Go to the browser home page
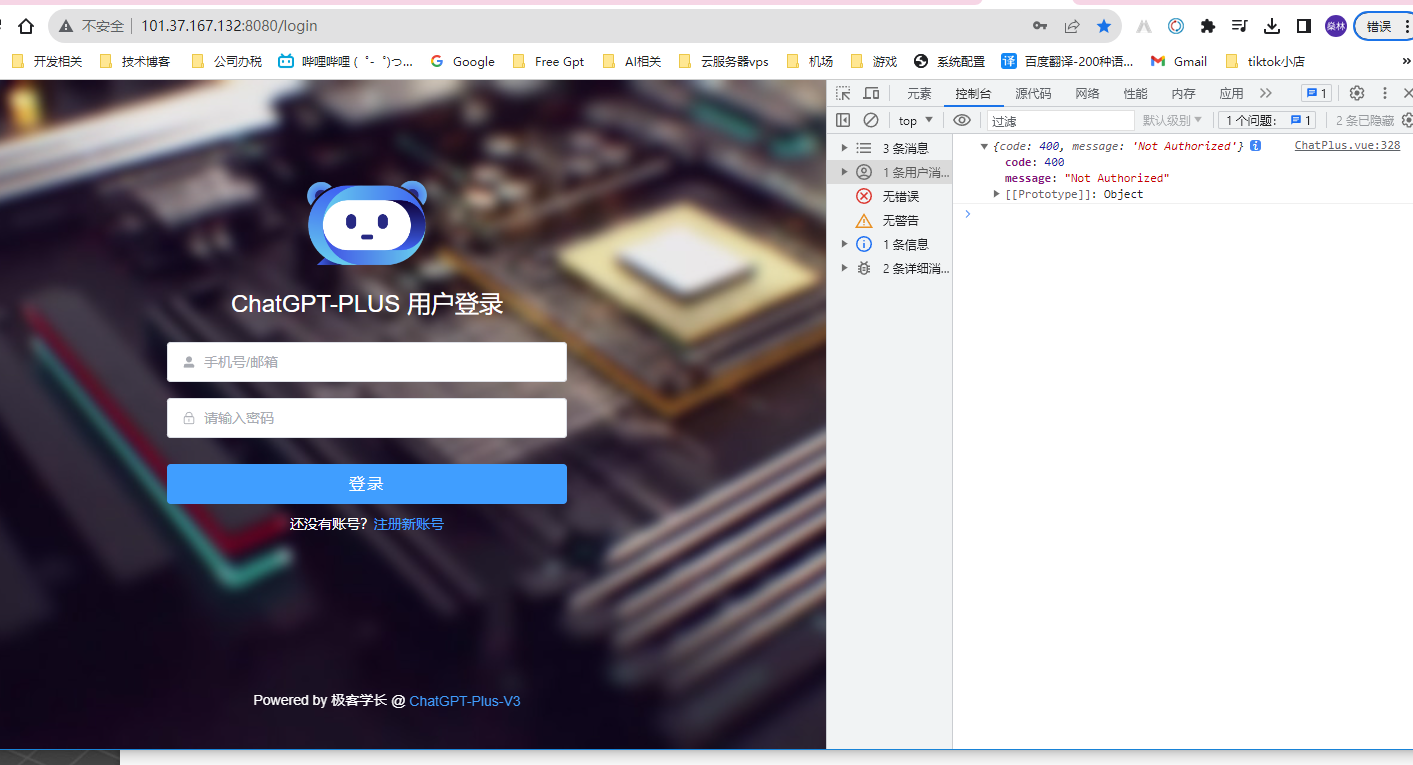1413x765 pixels. (x=26, y=26)
